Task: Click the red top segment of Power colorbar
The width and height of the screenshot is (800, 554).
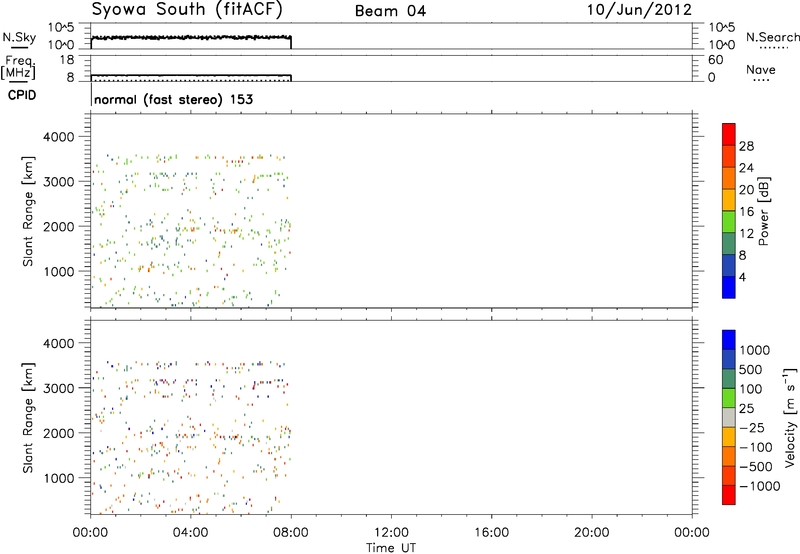Action: pos(729,134)
